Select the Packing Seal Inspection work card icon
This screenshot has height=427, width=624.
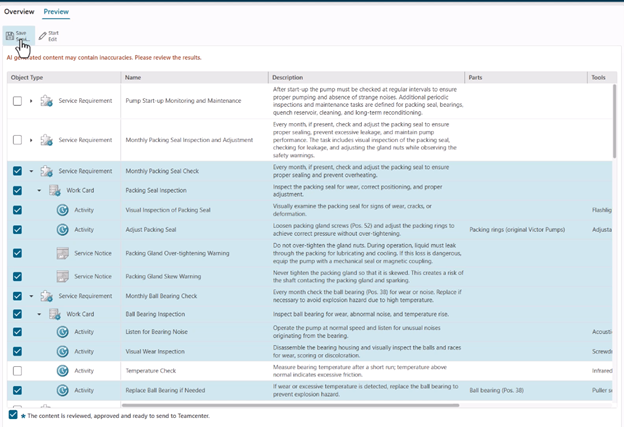pos(54,190)
